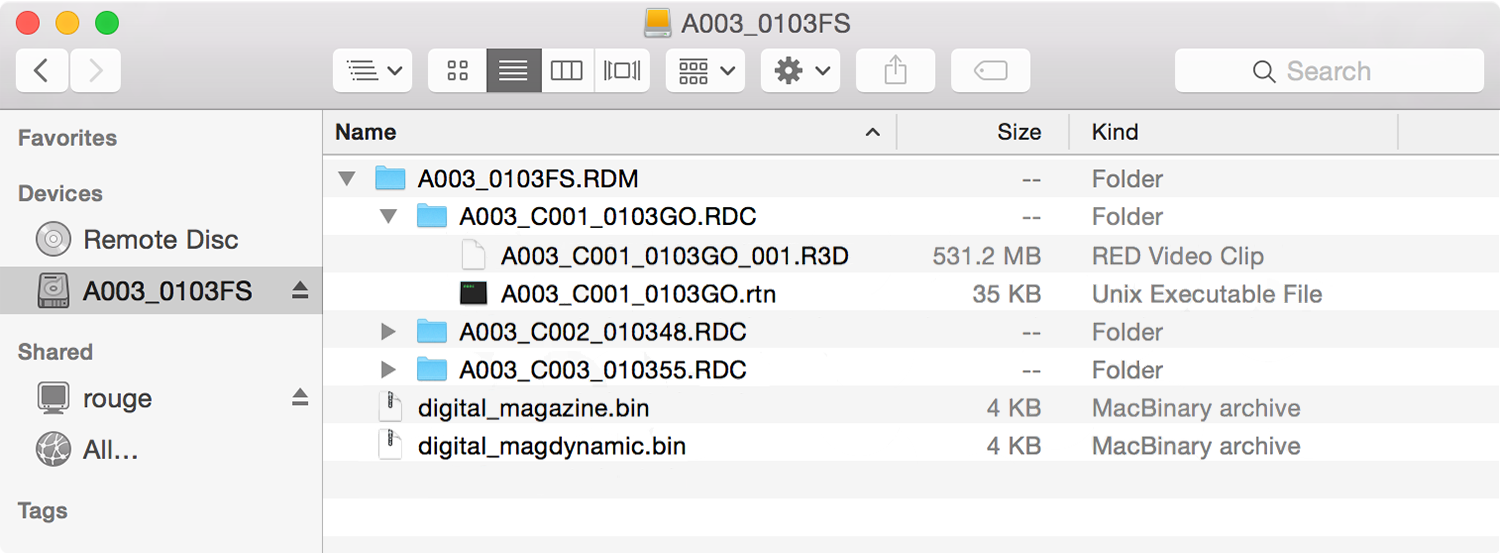Click the Remote Disc icon

point(53,240)
